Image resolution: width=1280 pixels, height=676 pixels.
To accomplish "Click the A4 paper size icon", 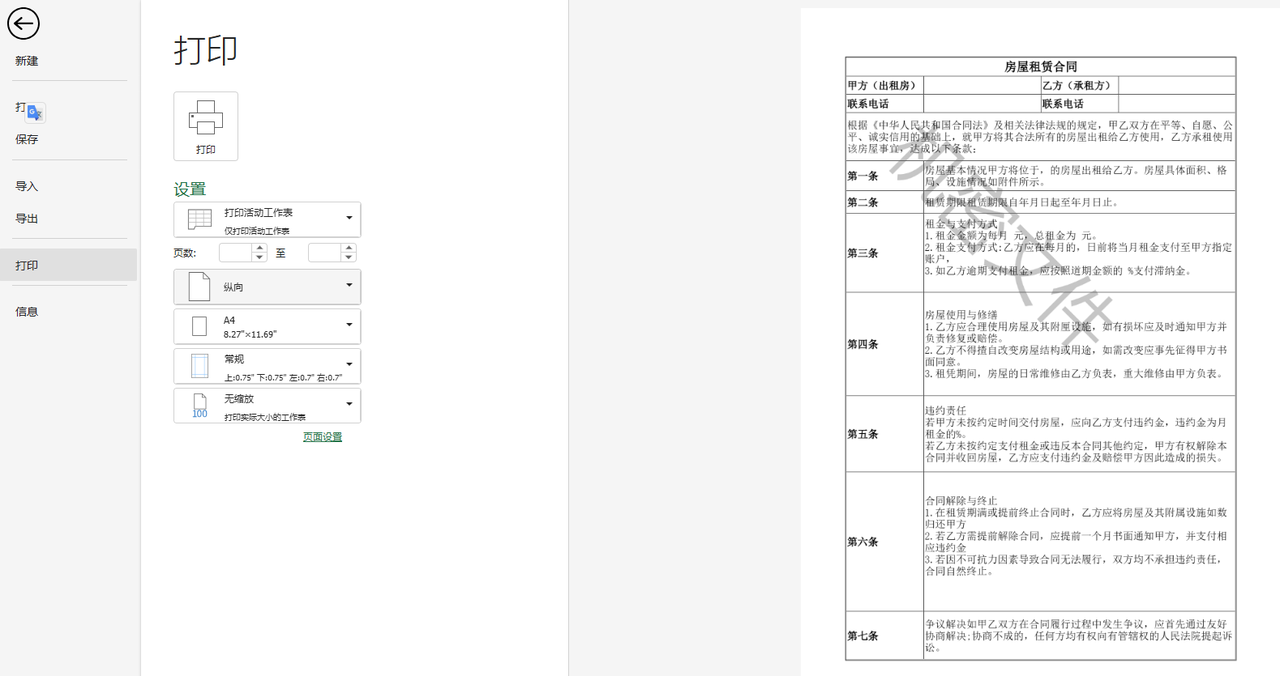I will [200, 326].
